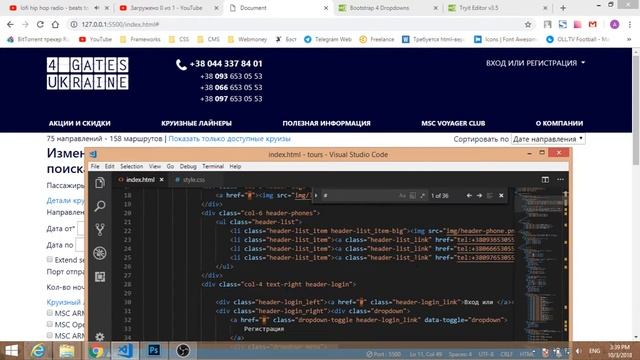Open the VS Code Debug menu
Screen dimensions: 640x360
188,166
